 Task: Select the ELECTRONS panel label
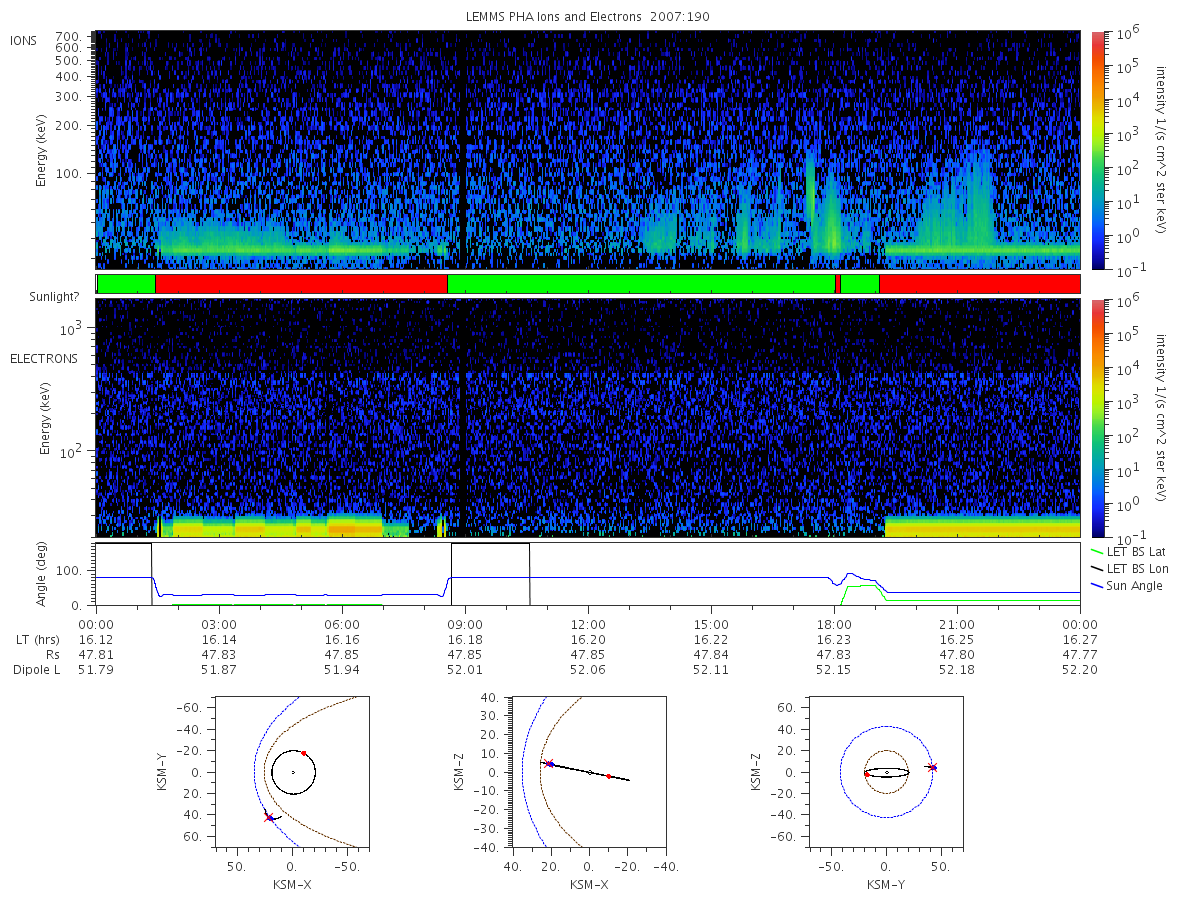pyautogui.click(x=44, y=358)
